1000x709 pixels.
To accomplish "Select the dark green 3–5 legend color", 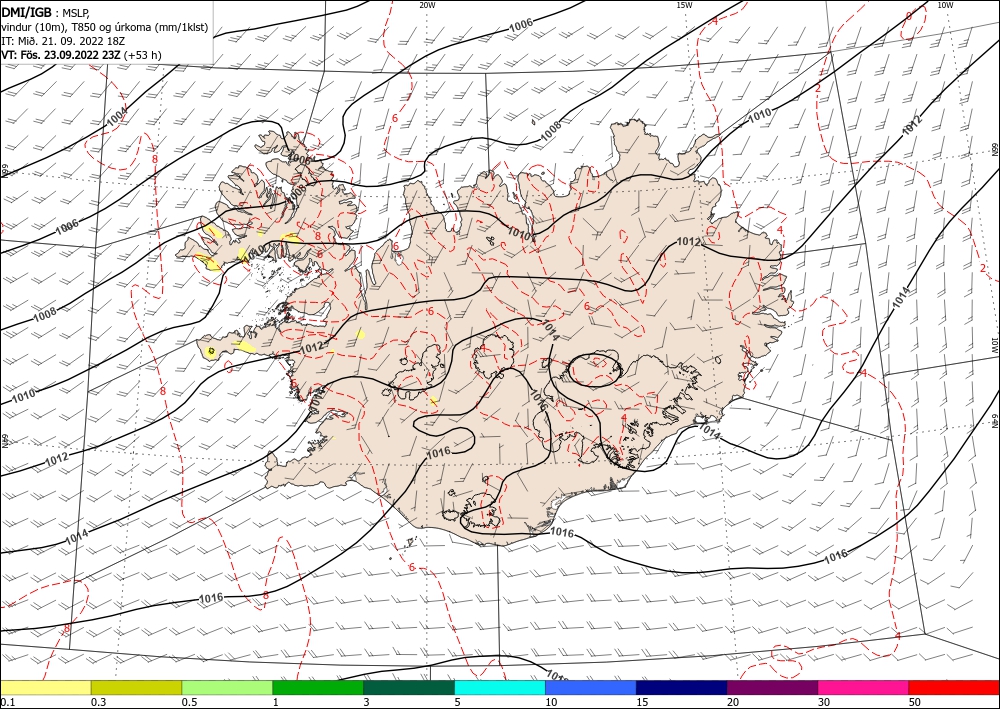I will 409,687.
